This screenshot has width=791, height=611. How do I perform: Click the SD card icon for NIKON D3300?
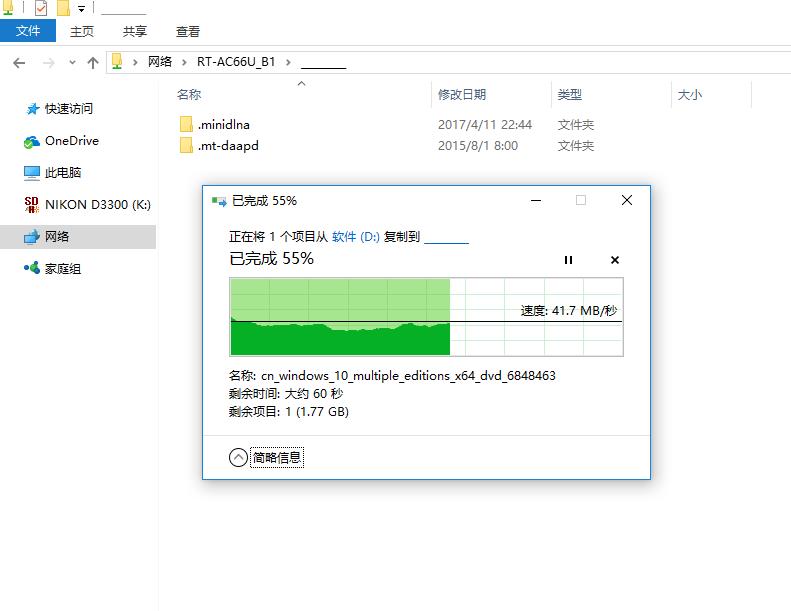tap(32, 204)
